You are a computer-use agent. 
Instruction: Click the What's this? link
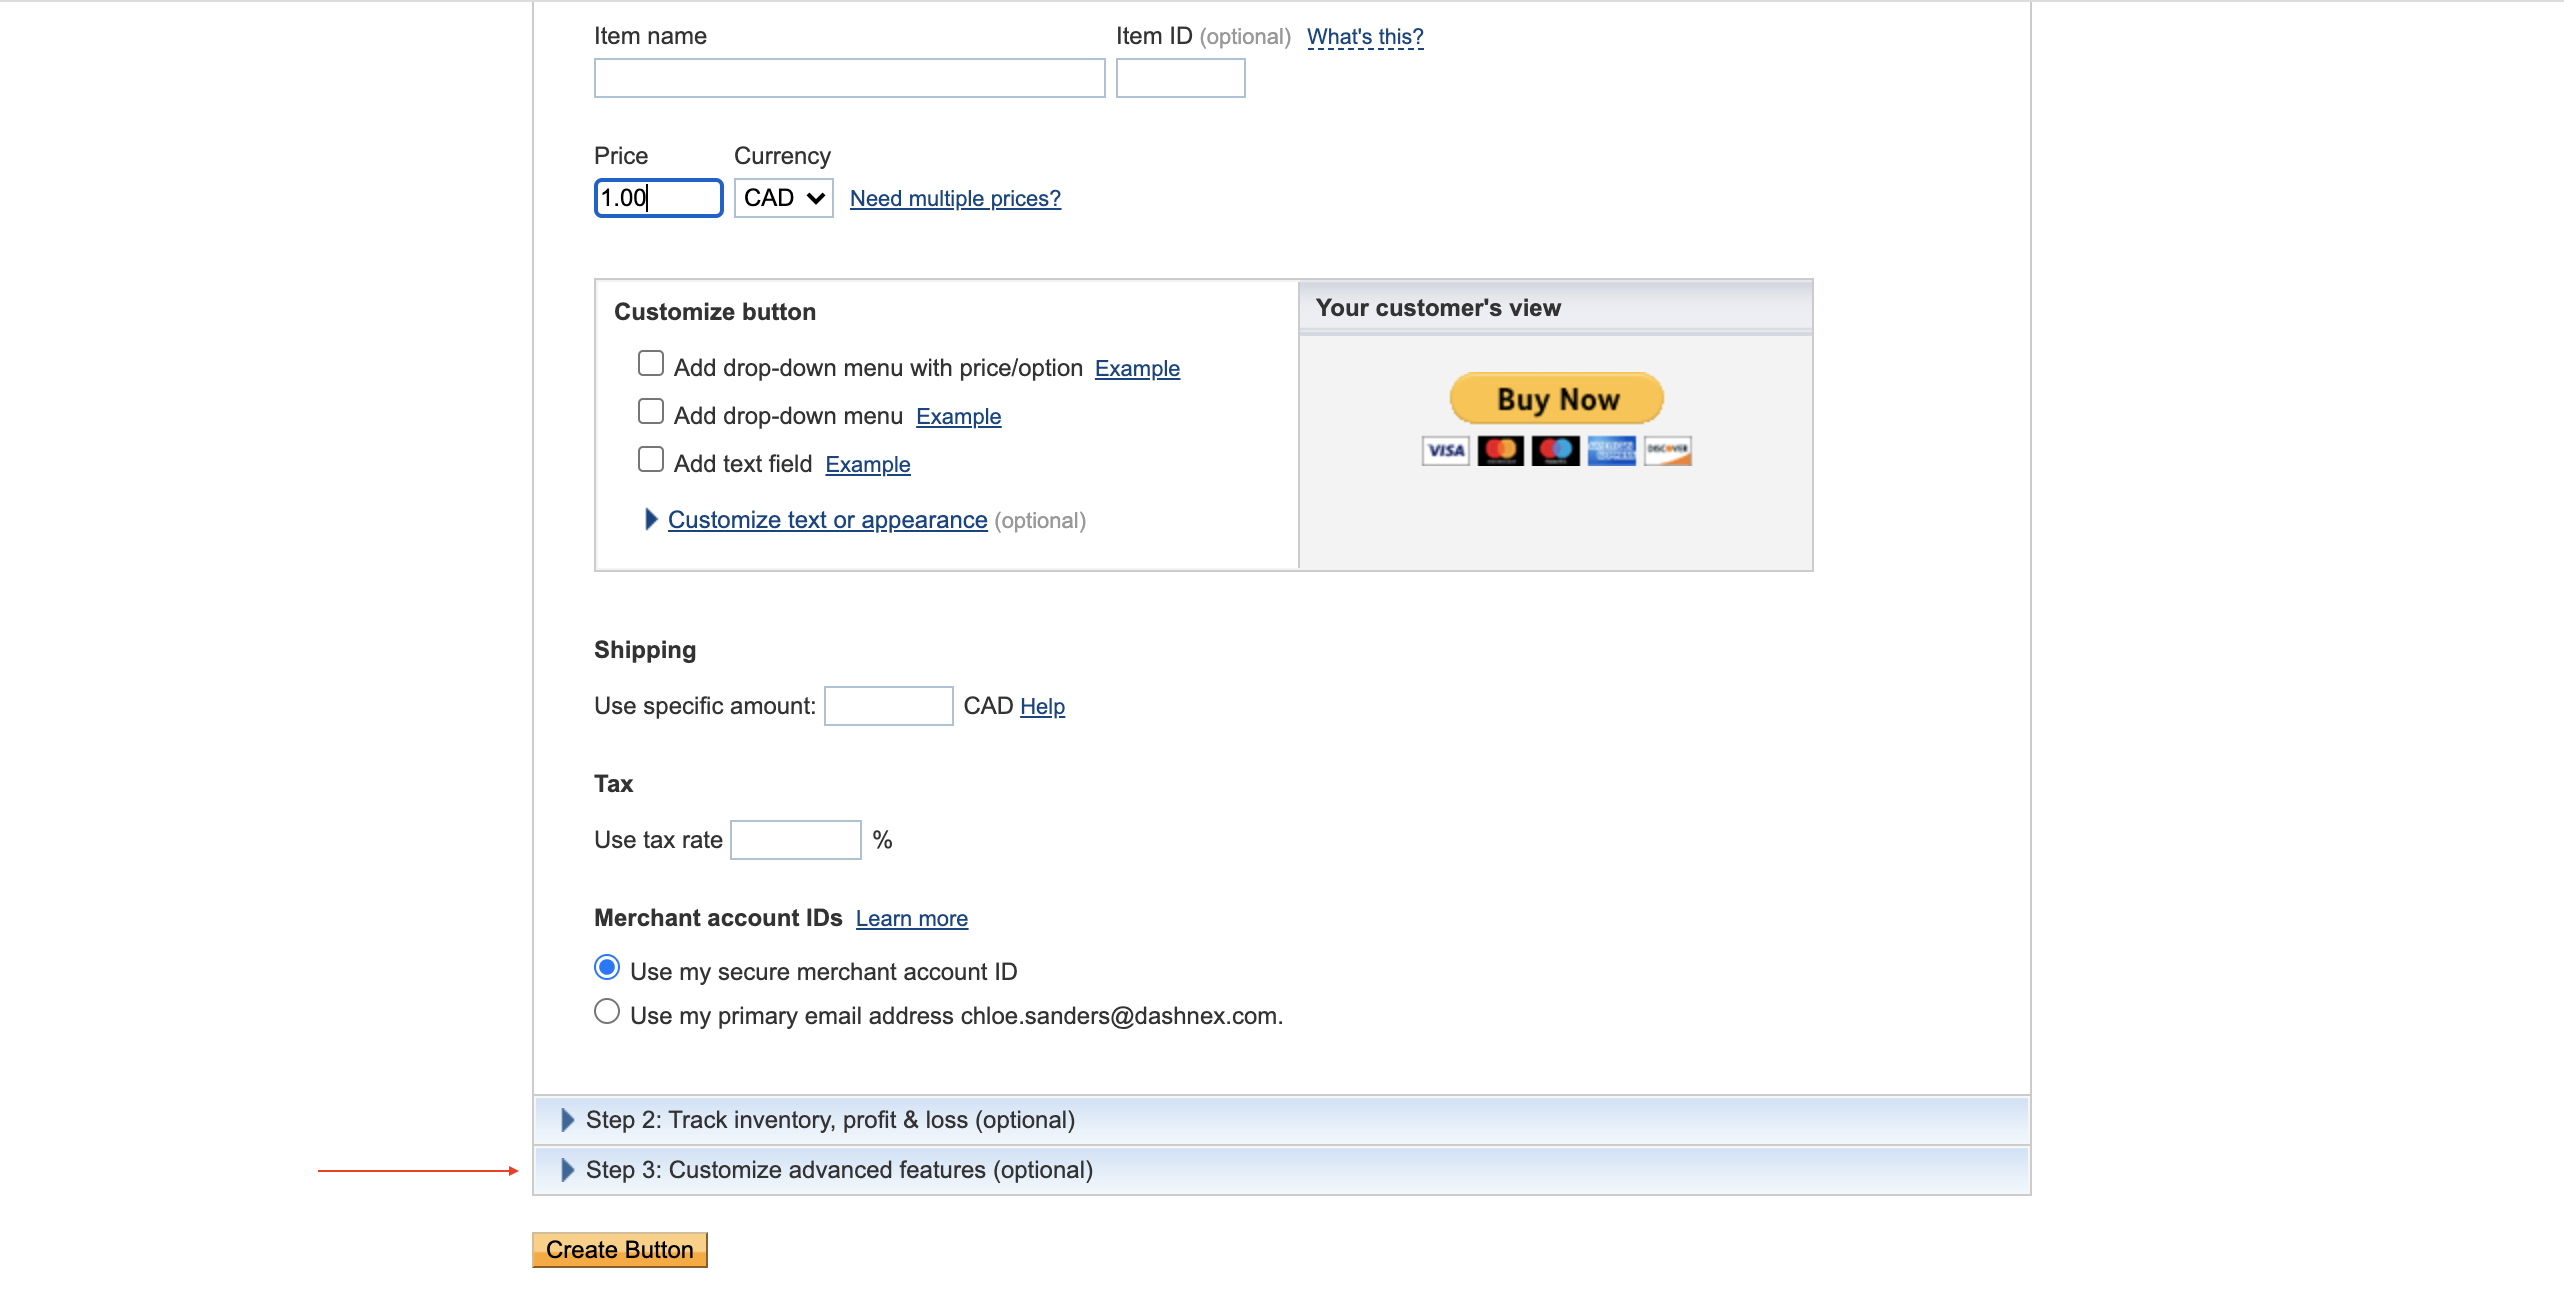coord(1365,37)
